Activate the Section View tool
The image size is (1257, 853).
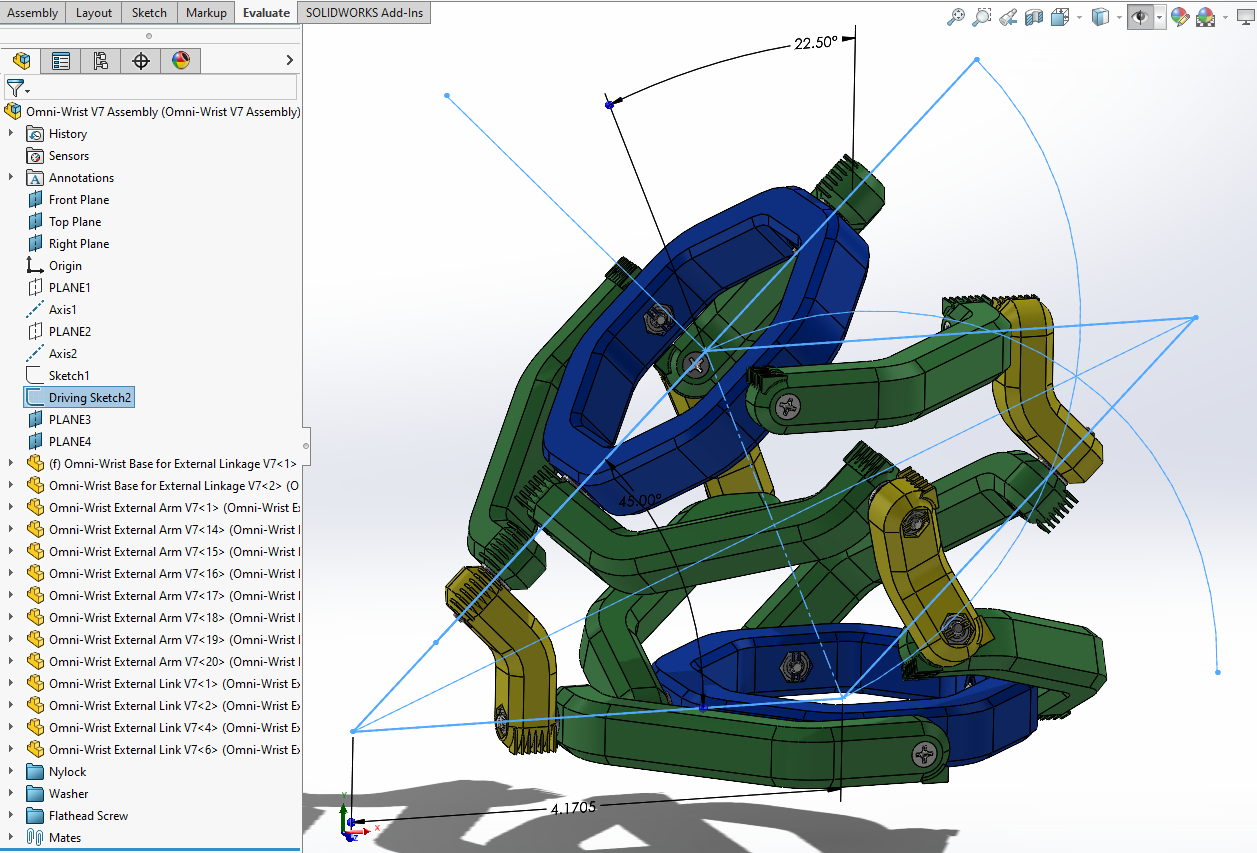pos(1034,16)
